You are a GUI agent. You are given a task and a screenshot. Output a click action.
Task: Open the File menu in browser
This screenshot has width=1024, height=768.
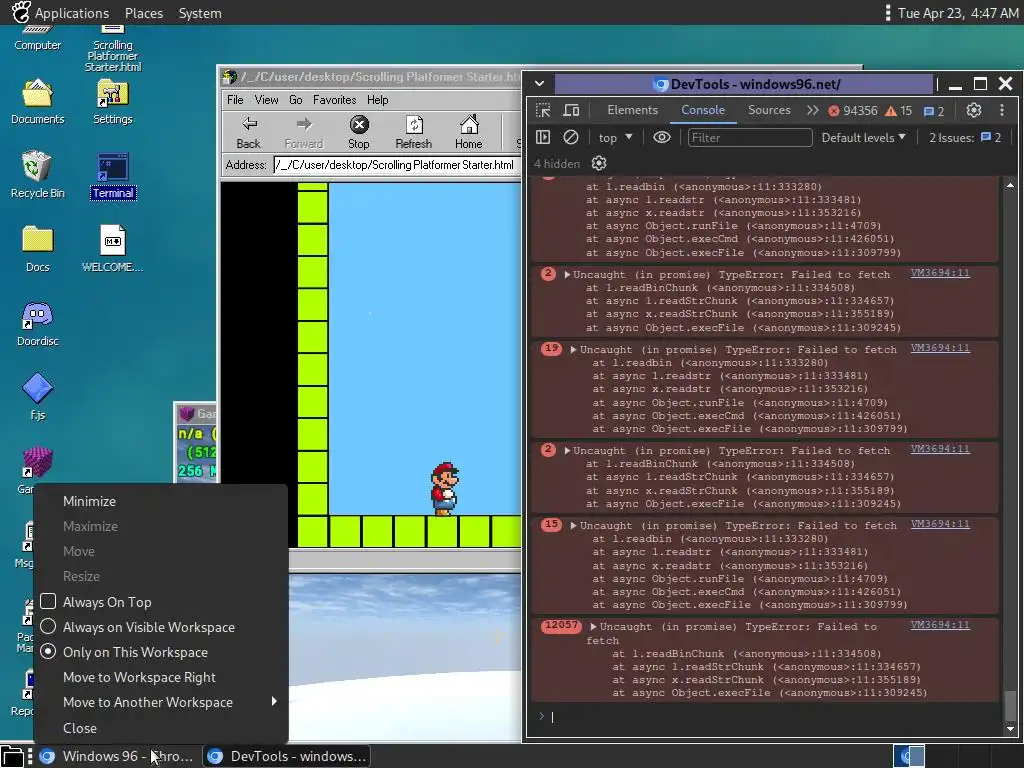pos(235,100)
